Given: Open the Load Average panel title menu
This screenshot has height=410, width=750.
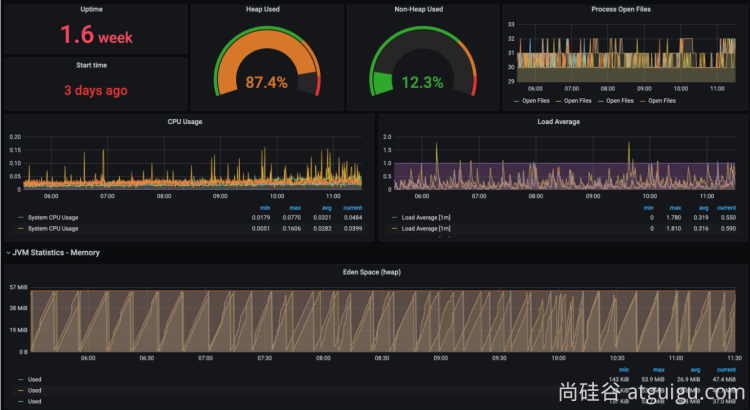Looking at the screenshot, I should click(558, 122).
